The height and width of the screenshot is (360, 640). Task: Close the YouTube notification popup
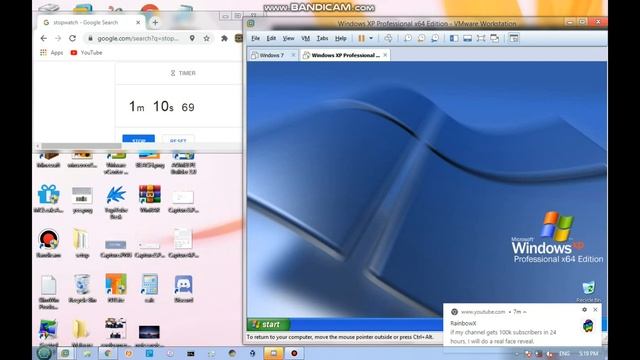595,310
